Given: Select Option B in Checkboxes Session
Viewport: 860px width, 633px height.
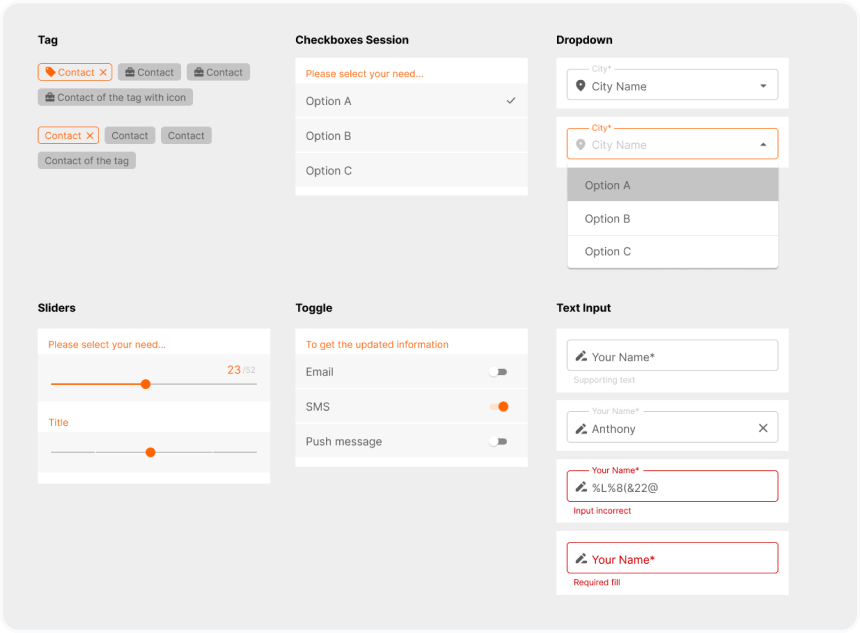Looking at the screenshot, I should (x=411, y=136).
